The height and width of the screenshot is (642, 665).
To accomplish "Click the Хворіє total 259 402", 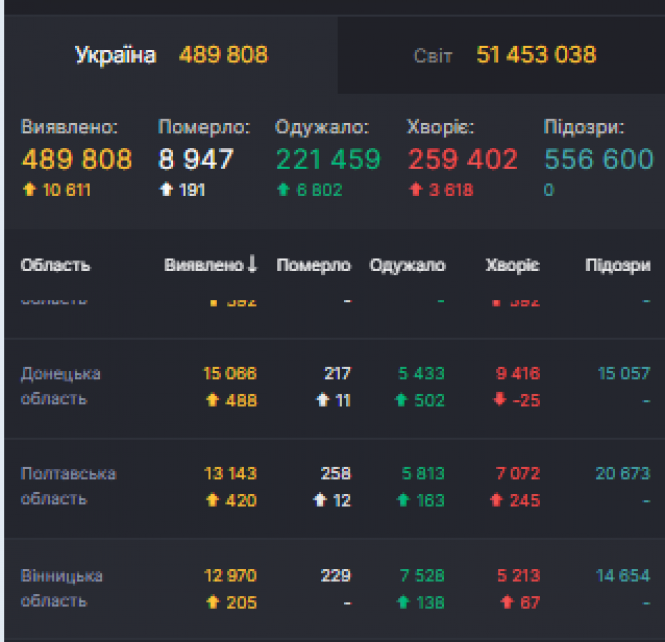I will (462, 159).
